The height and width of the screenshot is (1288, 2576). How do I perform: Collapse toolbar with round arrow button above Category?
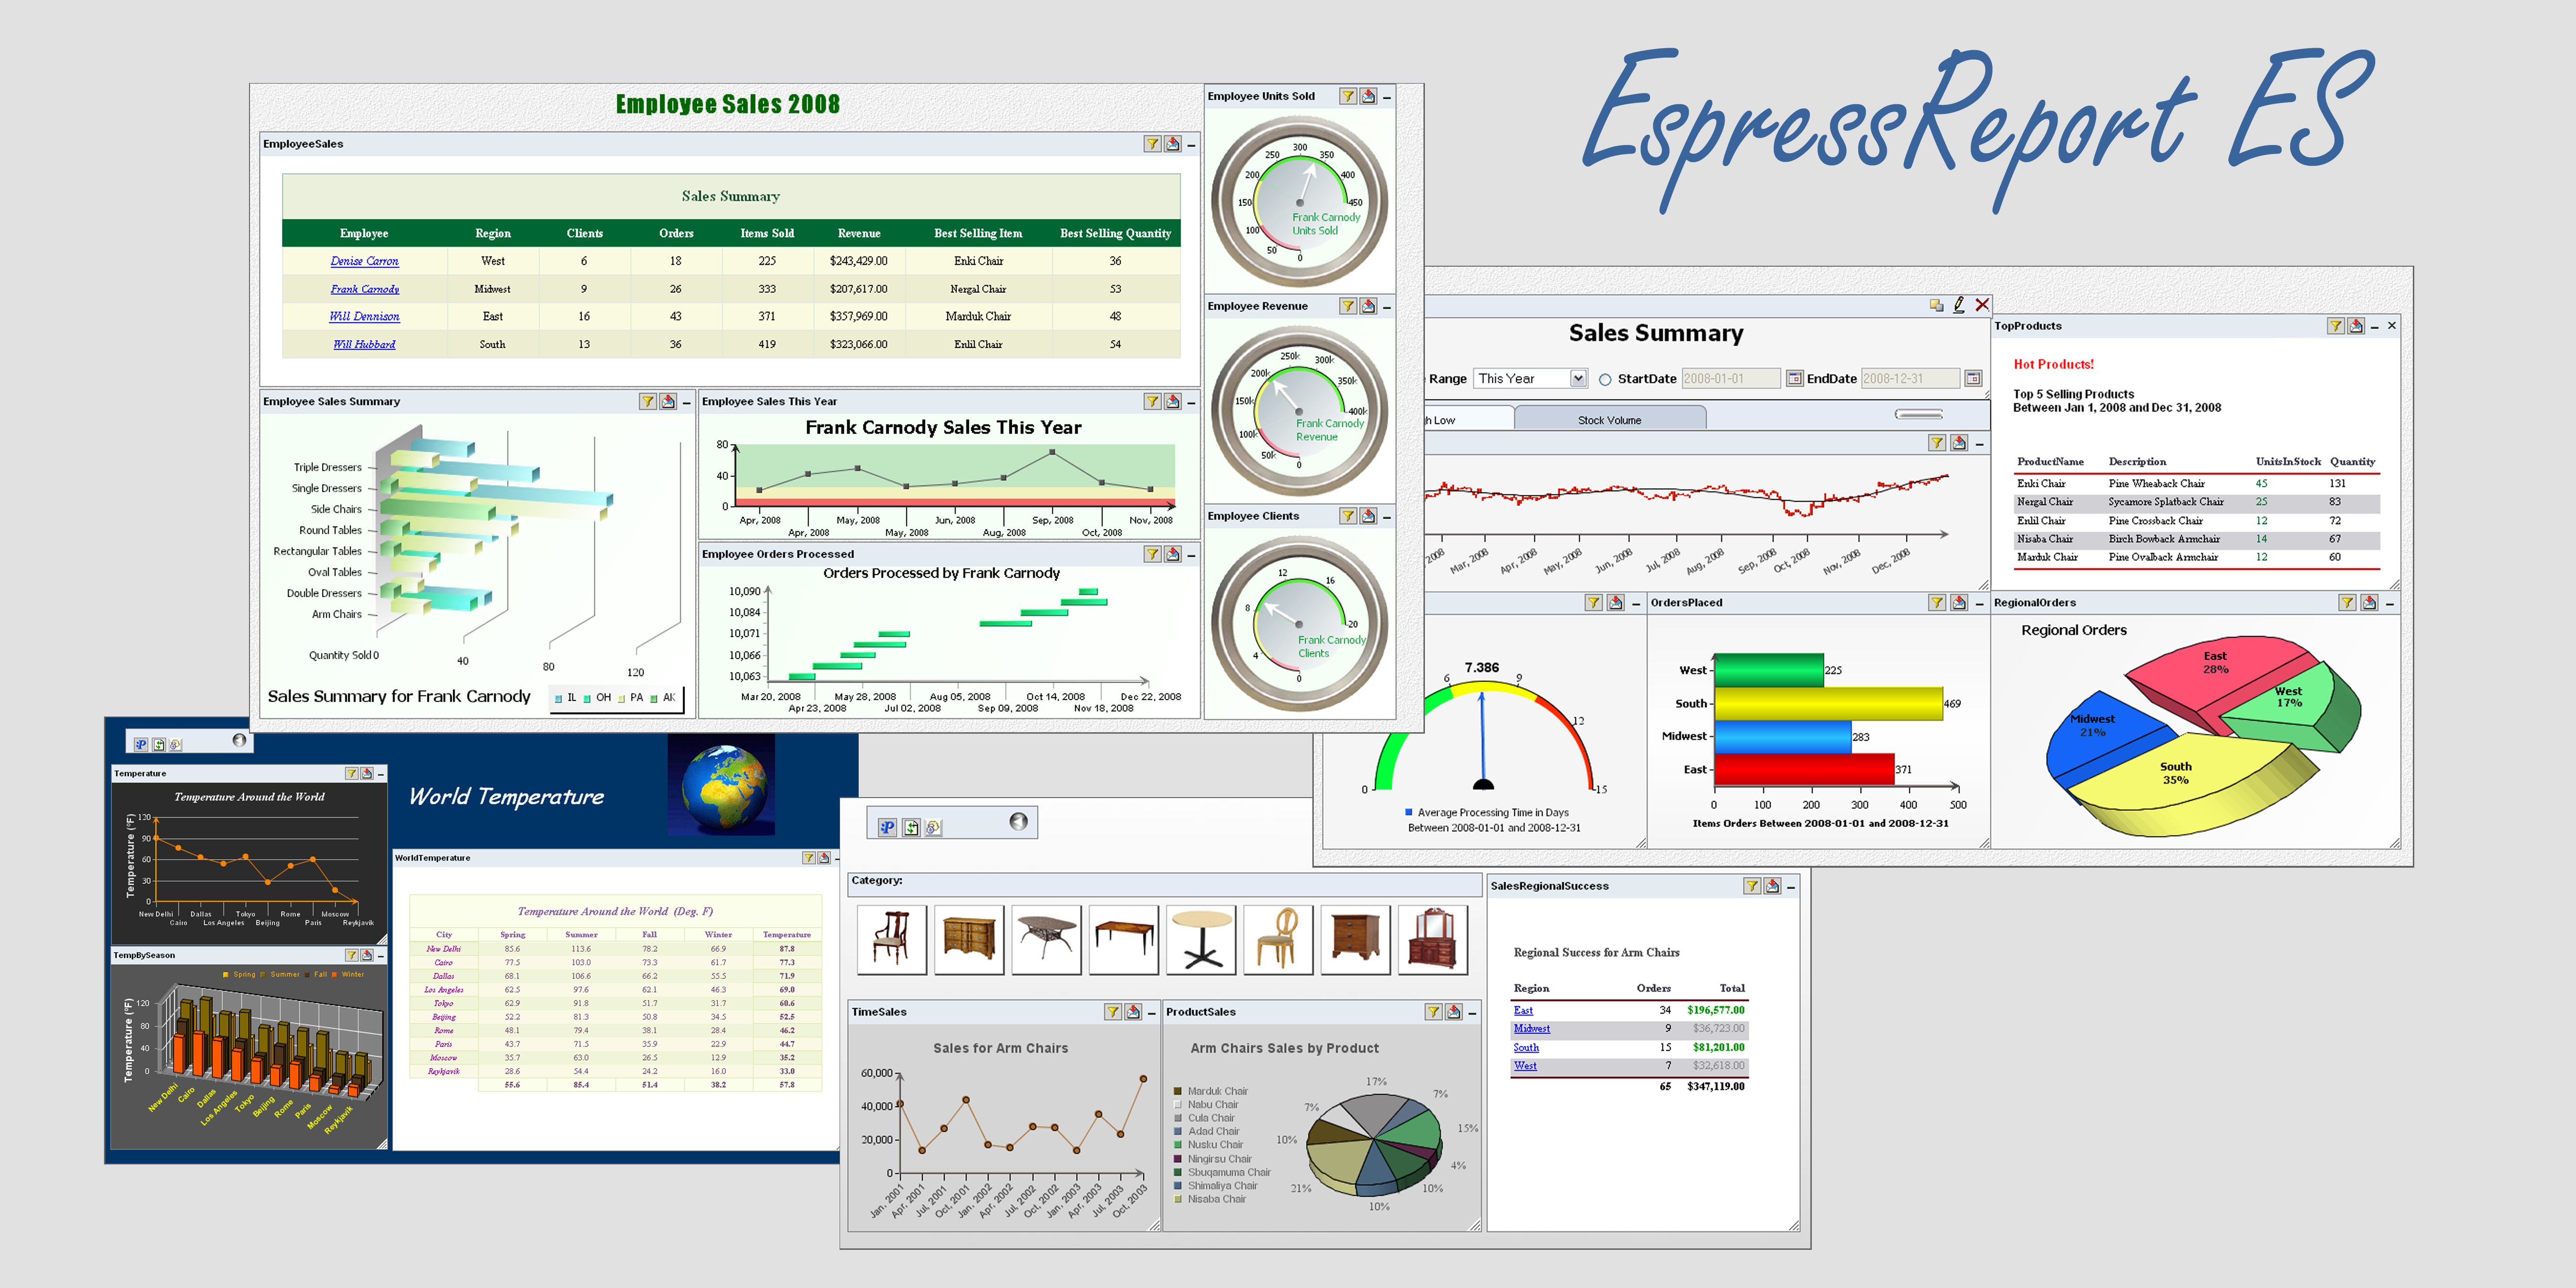click(x=1018, y=821)
